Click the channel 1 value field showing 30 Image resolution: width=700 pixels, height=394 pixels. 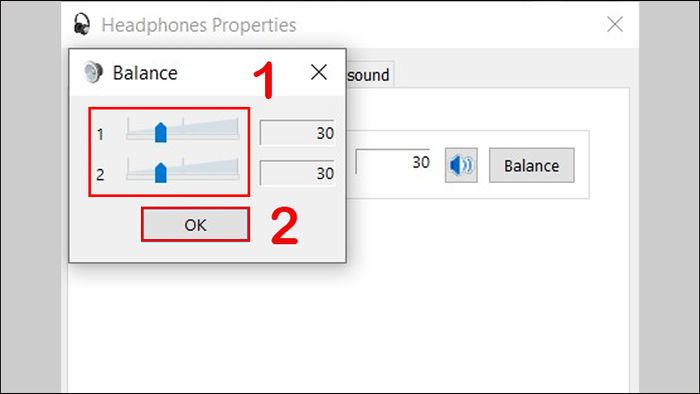point(297,133)
